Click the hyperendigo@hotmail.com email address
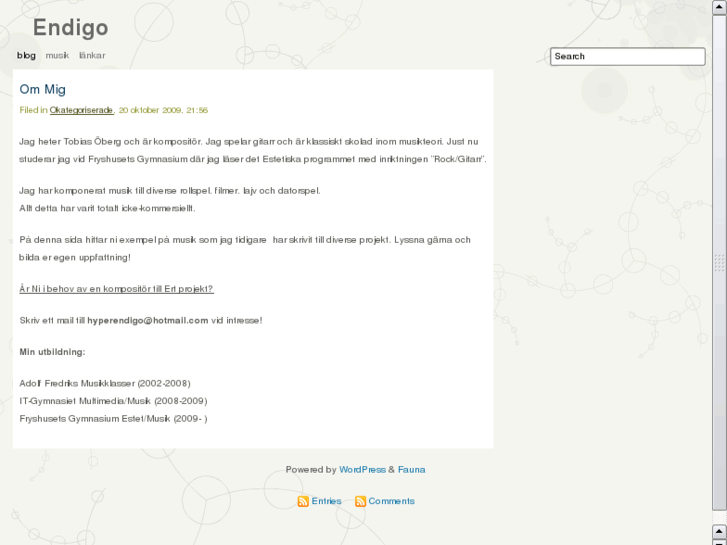The image size is (727, 545). click(x=147, y=320)
